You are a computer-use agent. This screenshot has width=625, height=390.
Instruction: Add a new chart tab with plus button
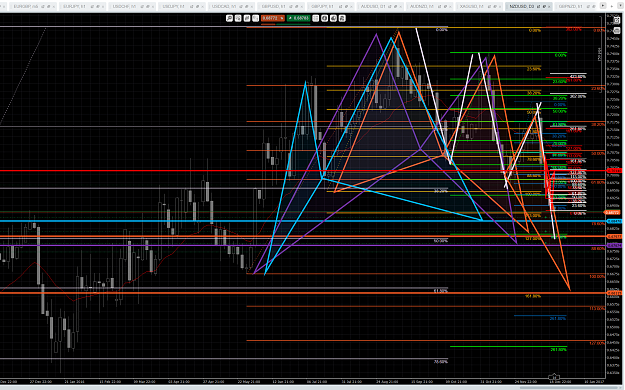[612, 6]
